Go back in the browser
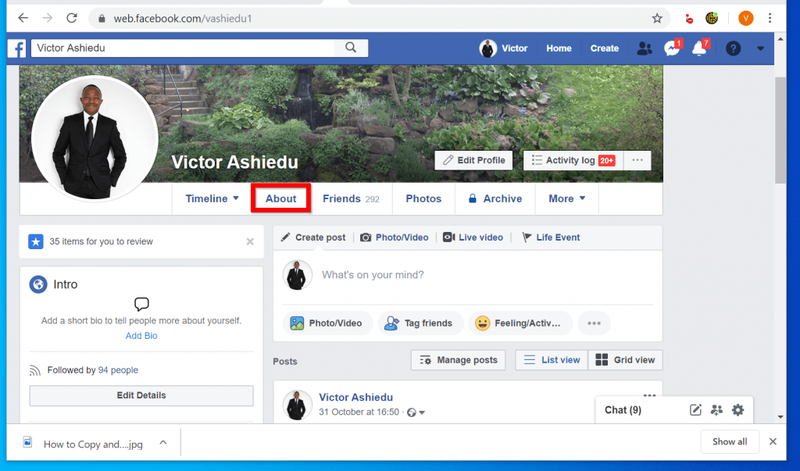Image resolution: width=800 pixels, height=471 pixels. (23, 18)
